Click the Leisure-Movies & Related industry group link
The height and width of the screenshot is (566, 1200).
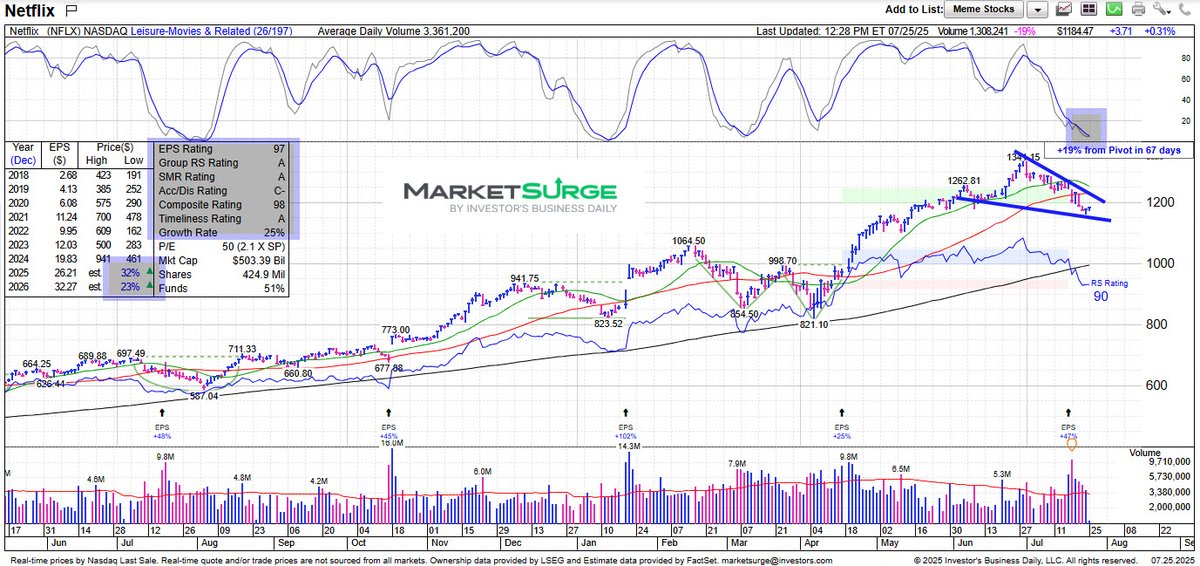(x=210, y=31)
